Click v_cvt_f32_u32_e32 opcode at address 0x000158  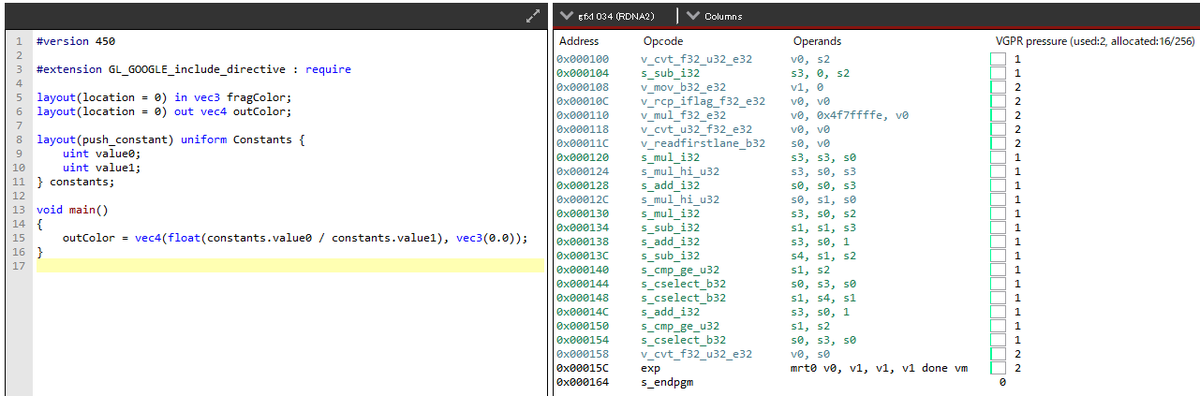[x=696, y=353]
